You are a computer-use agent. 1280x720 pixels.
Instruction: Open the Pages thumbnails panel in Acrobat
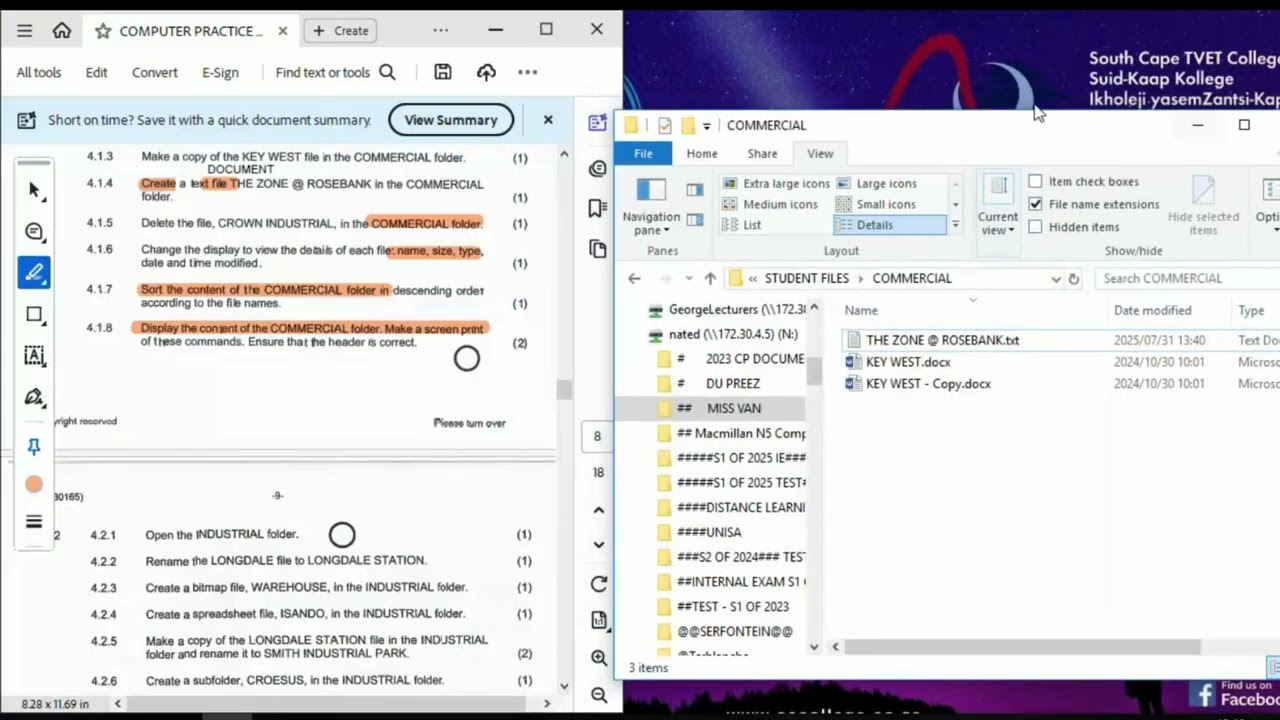598,248
